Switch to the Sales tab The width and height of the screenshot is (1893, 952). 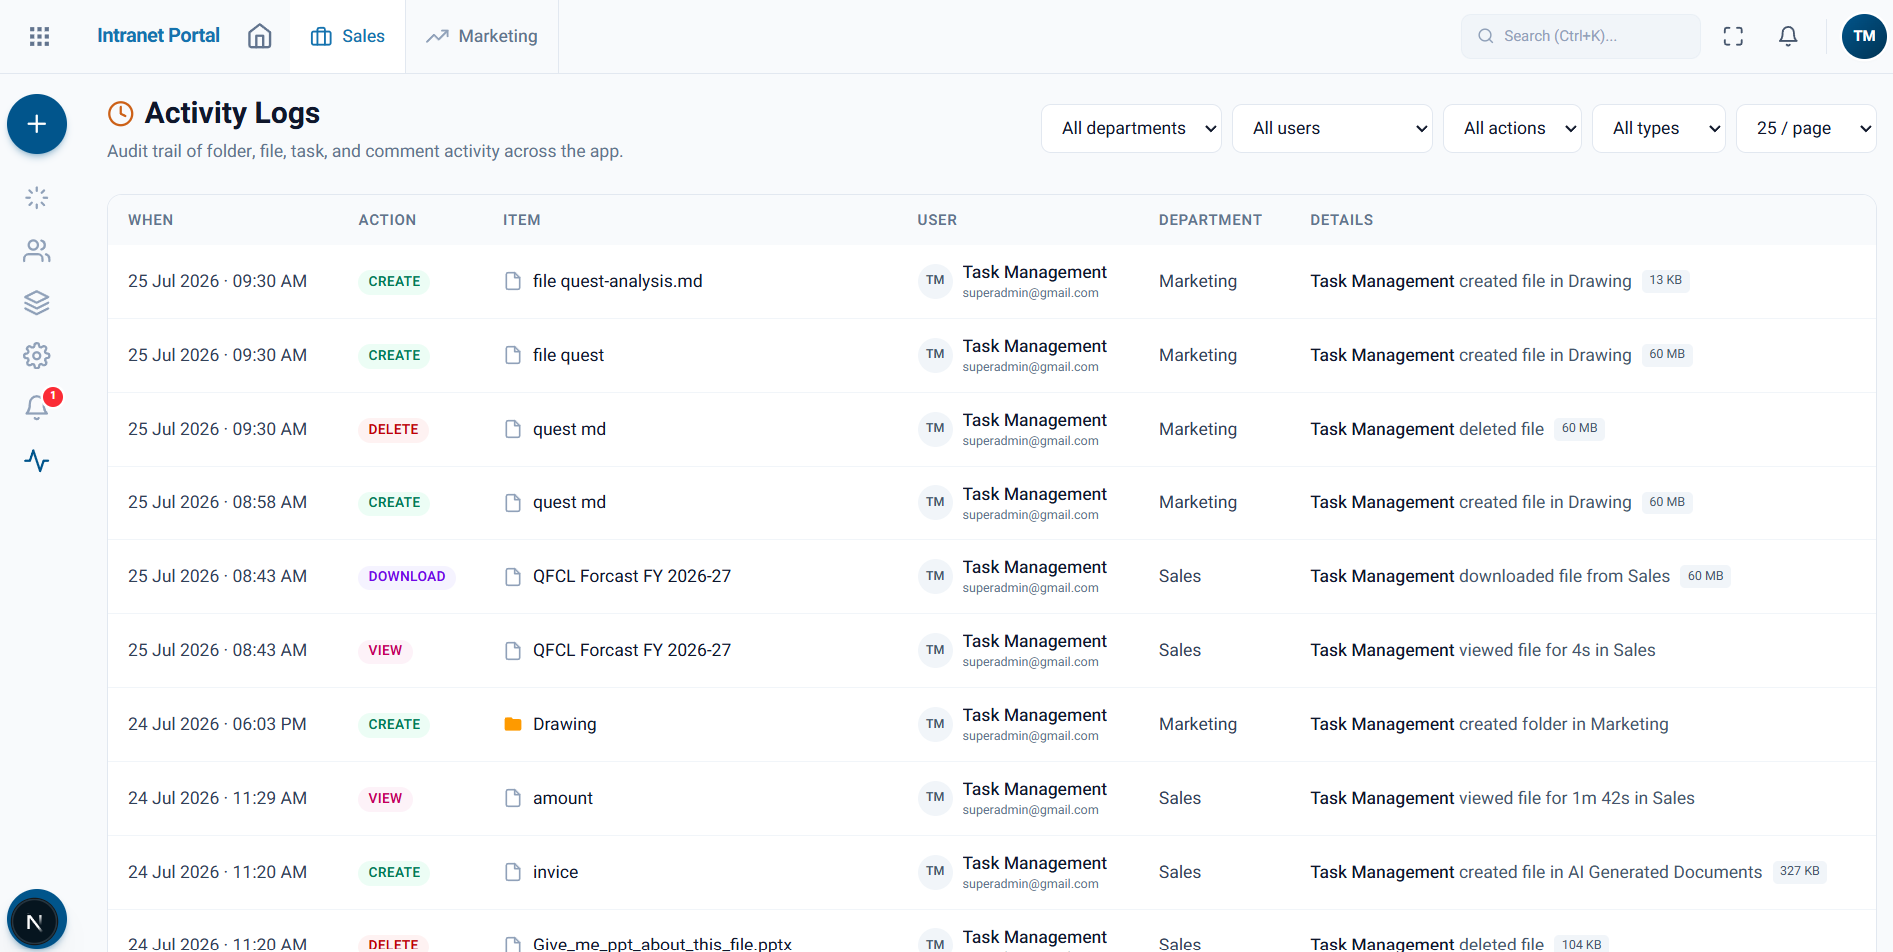pyautogui.click(x=347, y=36)
